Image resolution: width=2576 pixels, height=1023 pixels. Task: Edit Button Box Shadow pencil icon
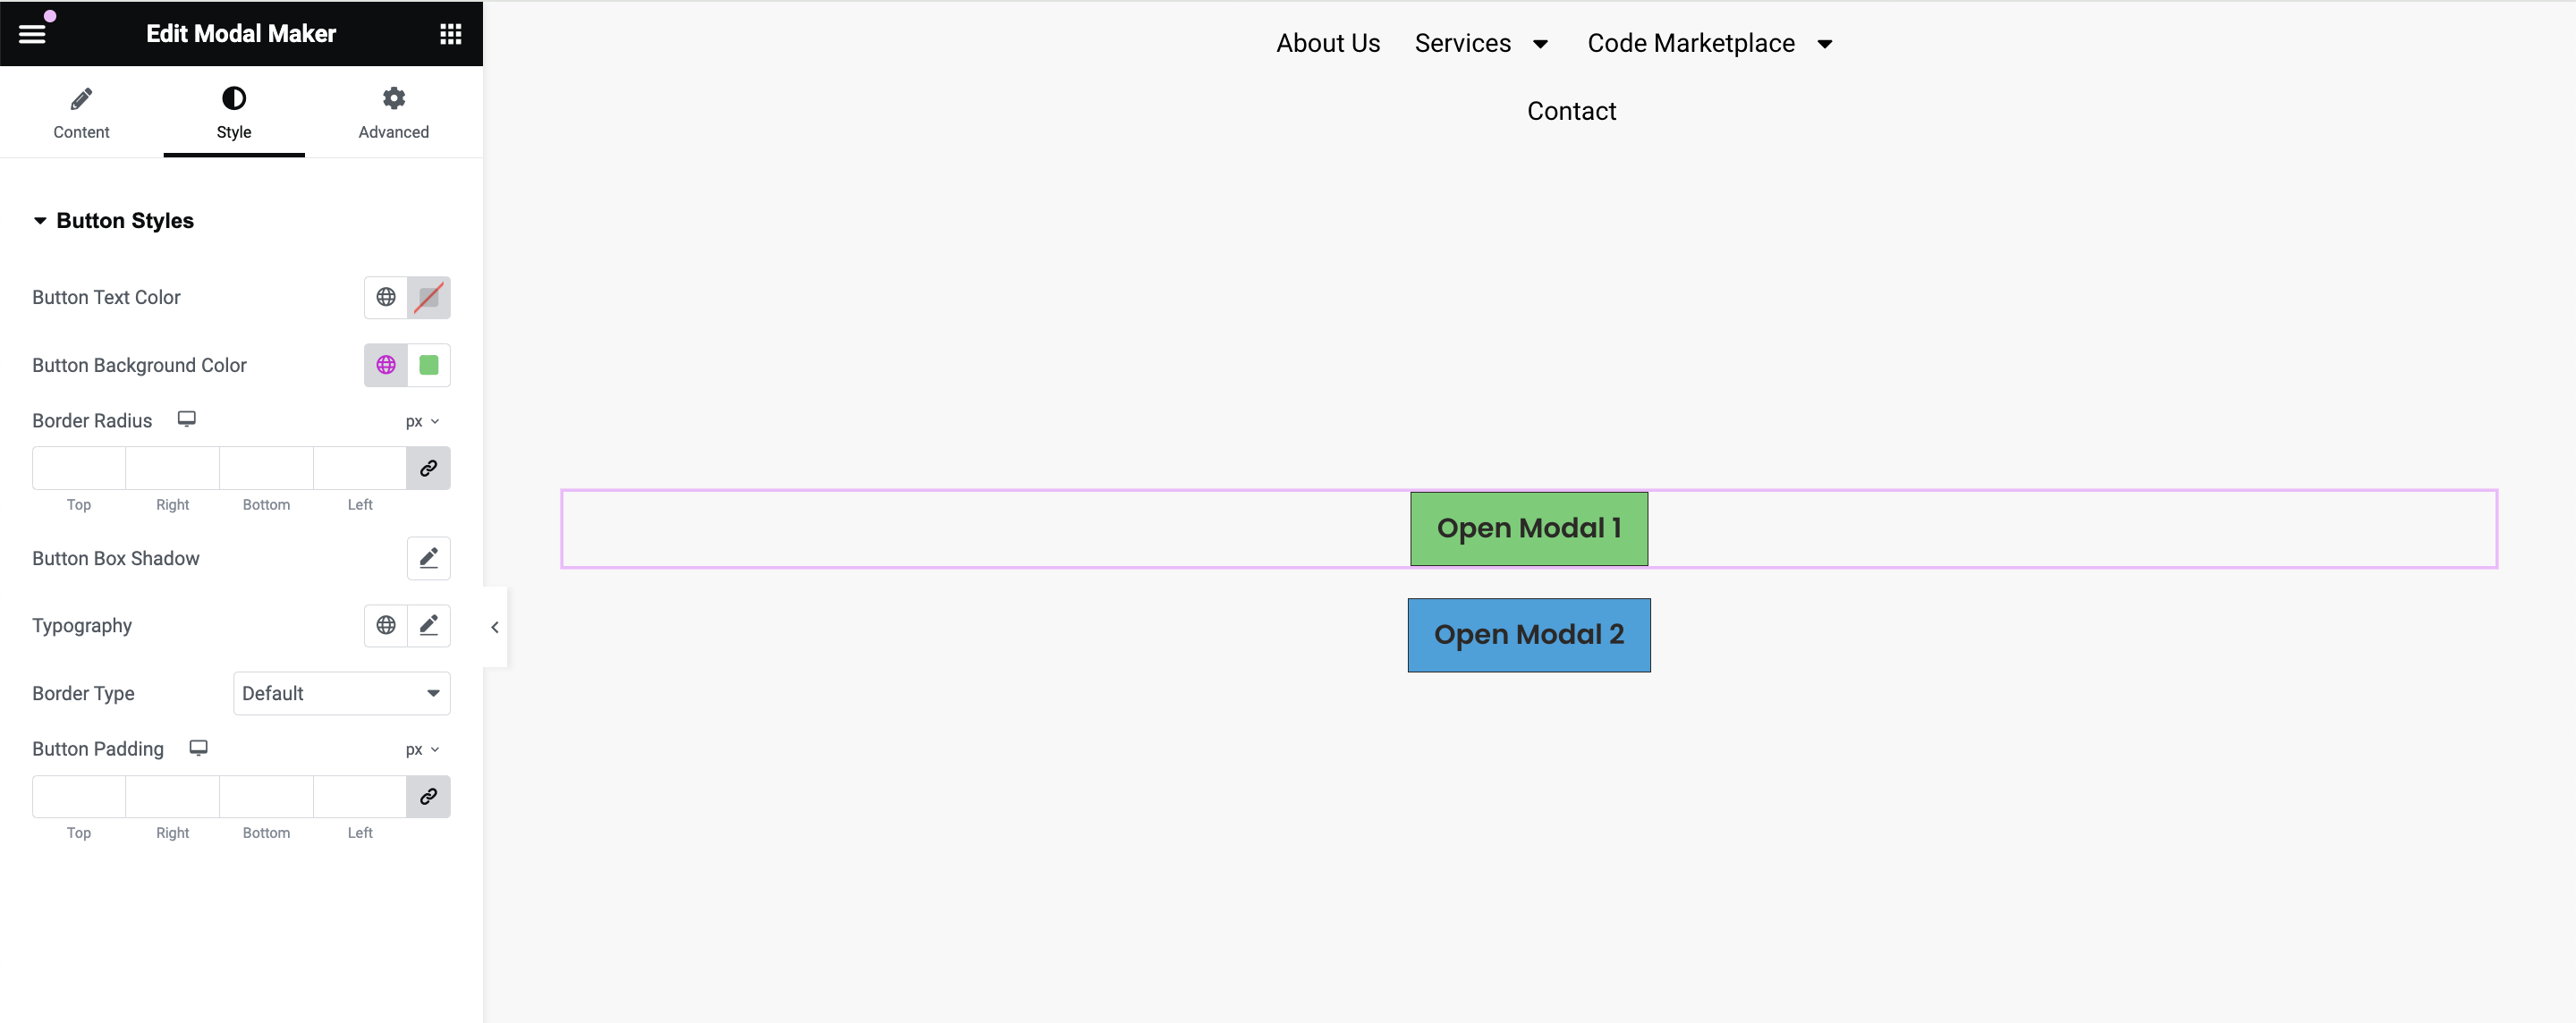coord(429,558)
